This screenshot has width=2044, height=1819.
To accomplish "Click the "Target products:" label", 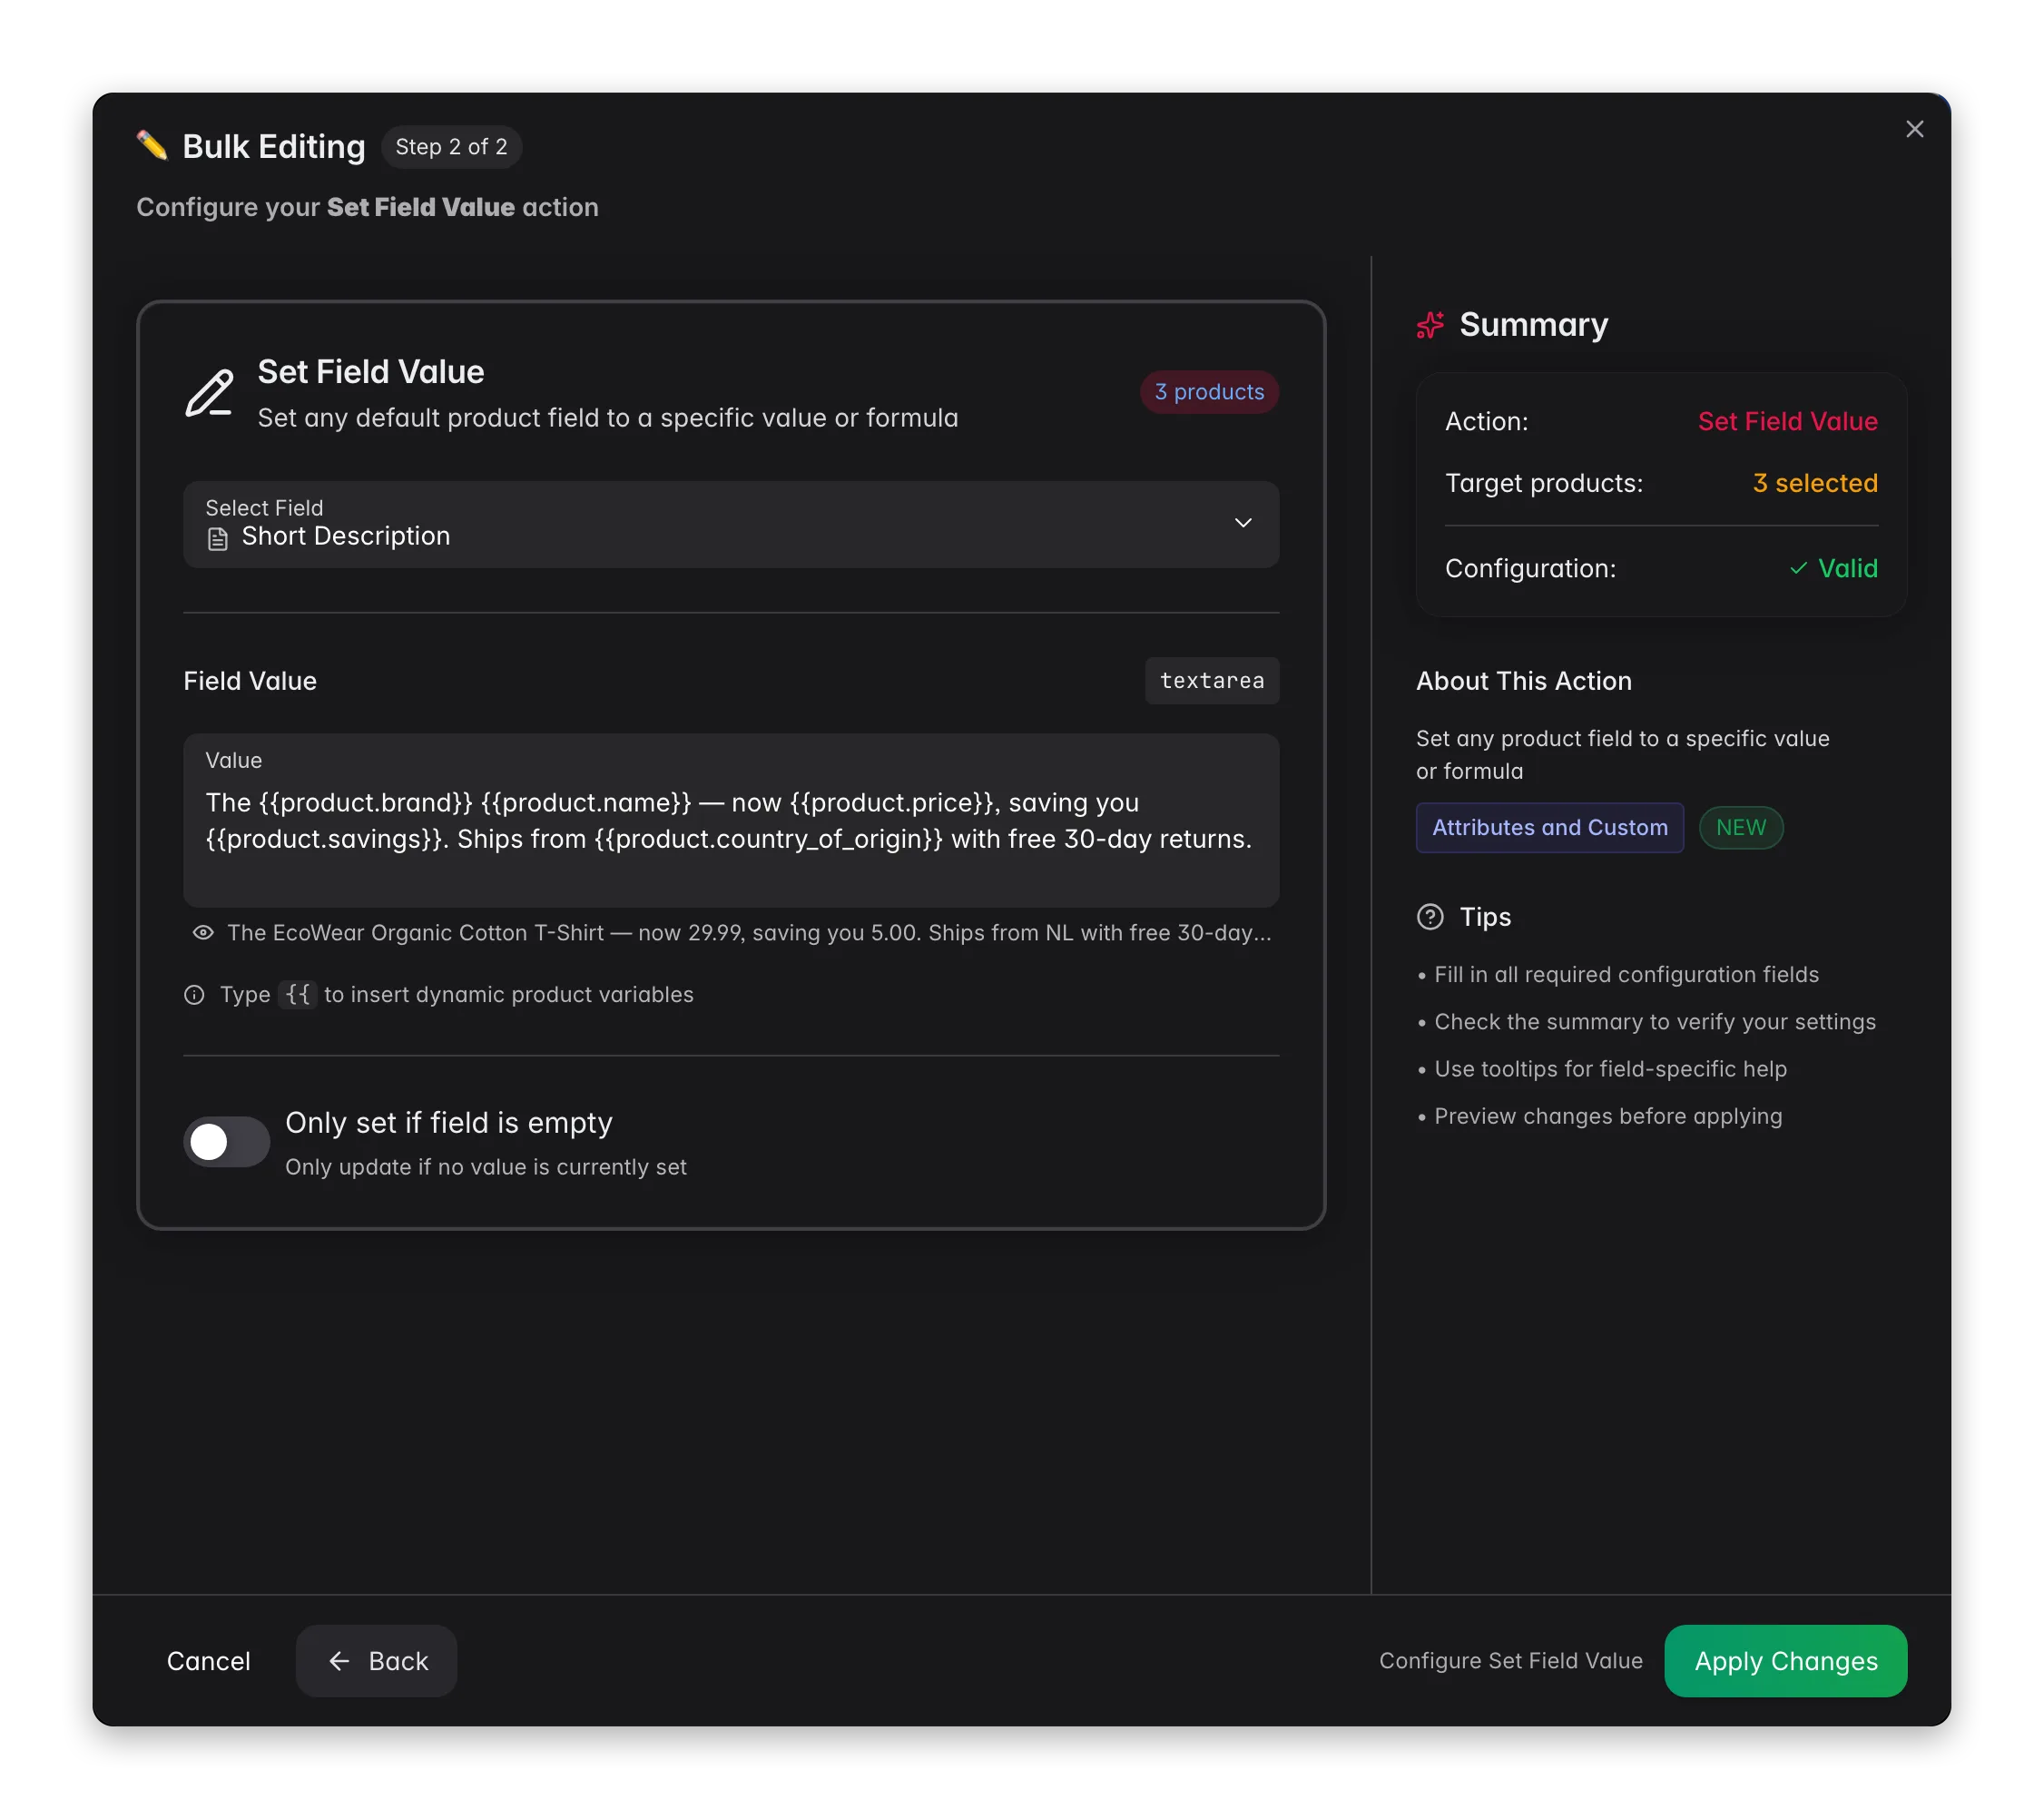I will [1543, 483].
